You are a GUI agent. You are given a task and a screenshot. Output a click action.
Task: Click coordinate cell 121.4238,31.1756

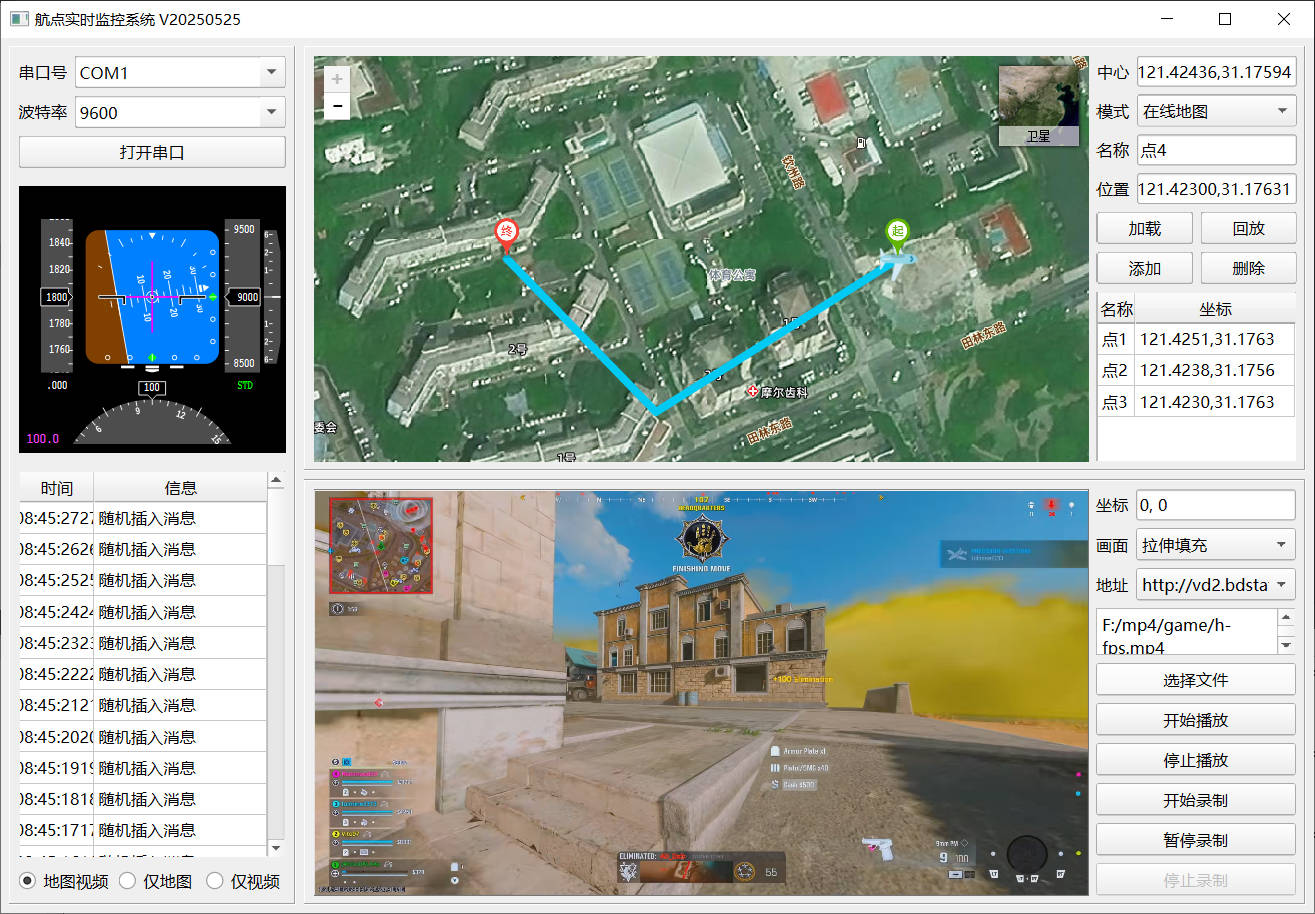coord(1214,370)
